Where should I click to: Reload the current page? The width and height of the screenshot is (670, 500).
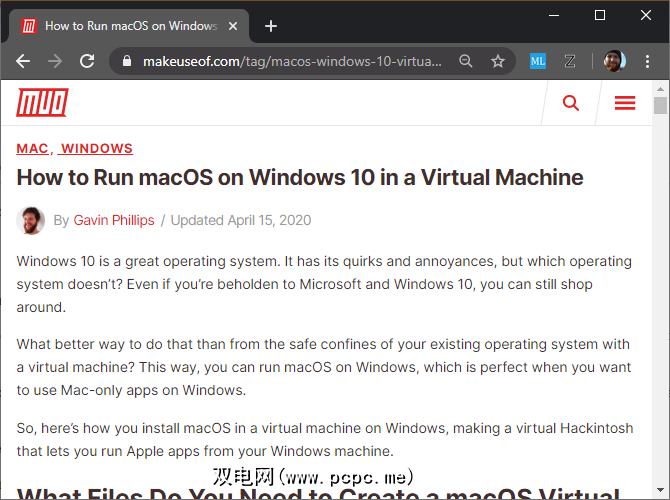point(87,61)
